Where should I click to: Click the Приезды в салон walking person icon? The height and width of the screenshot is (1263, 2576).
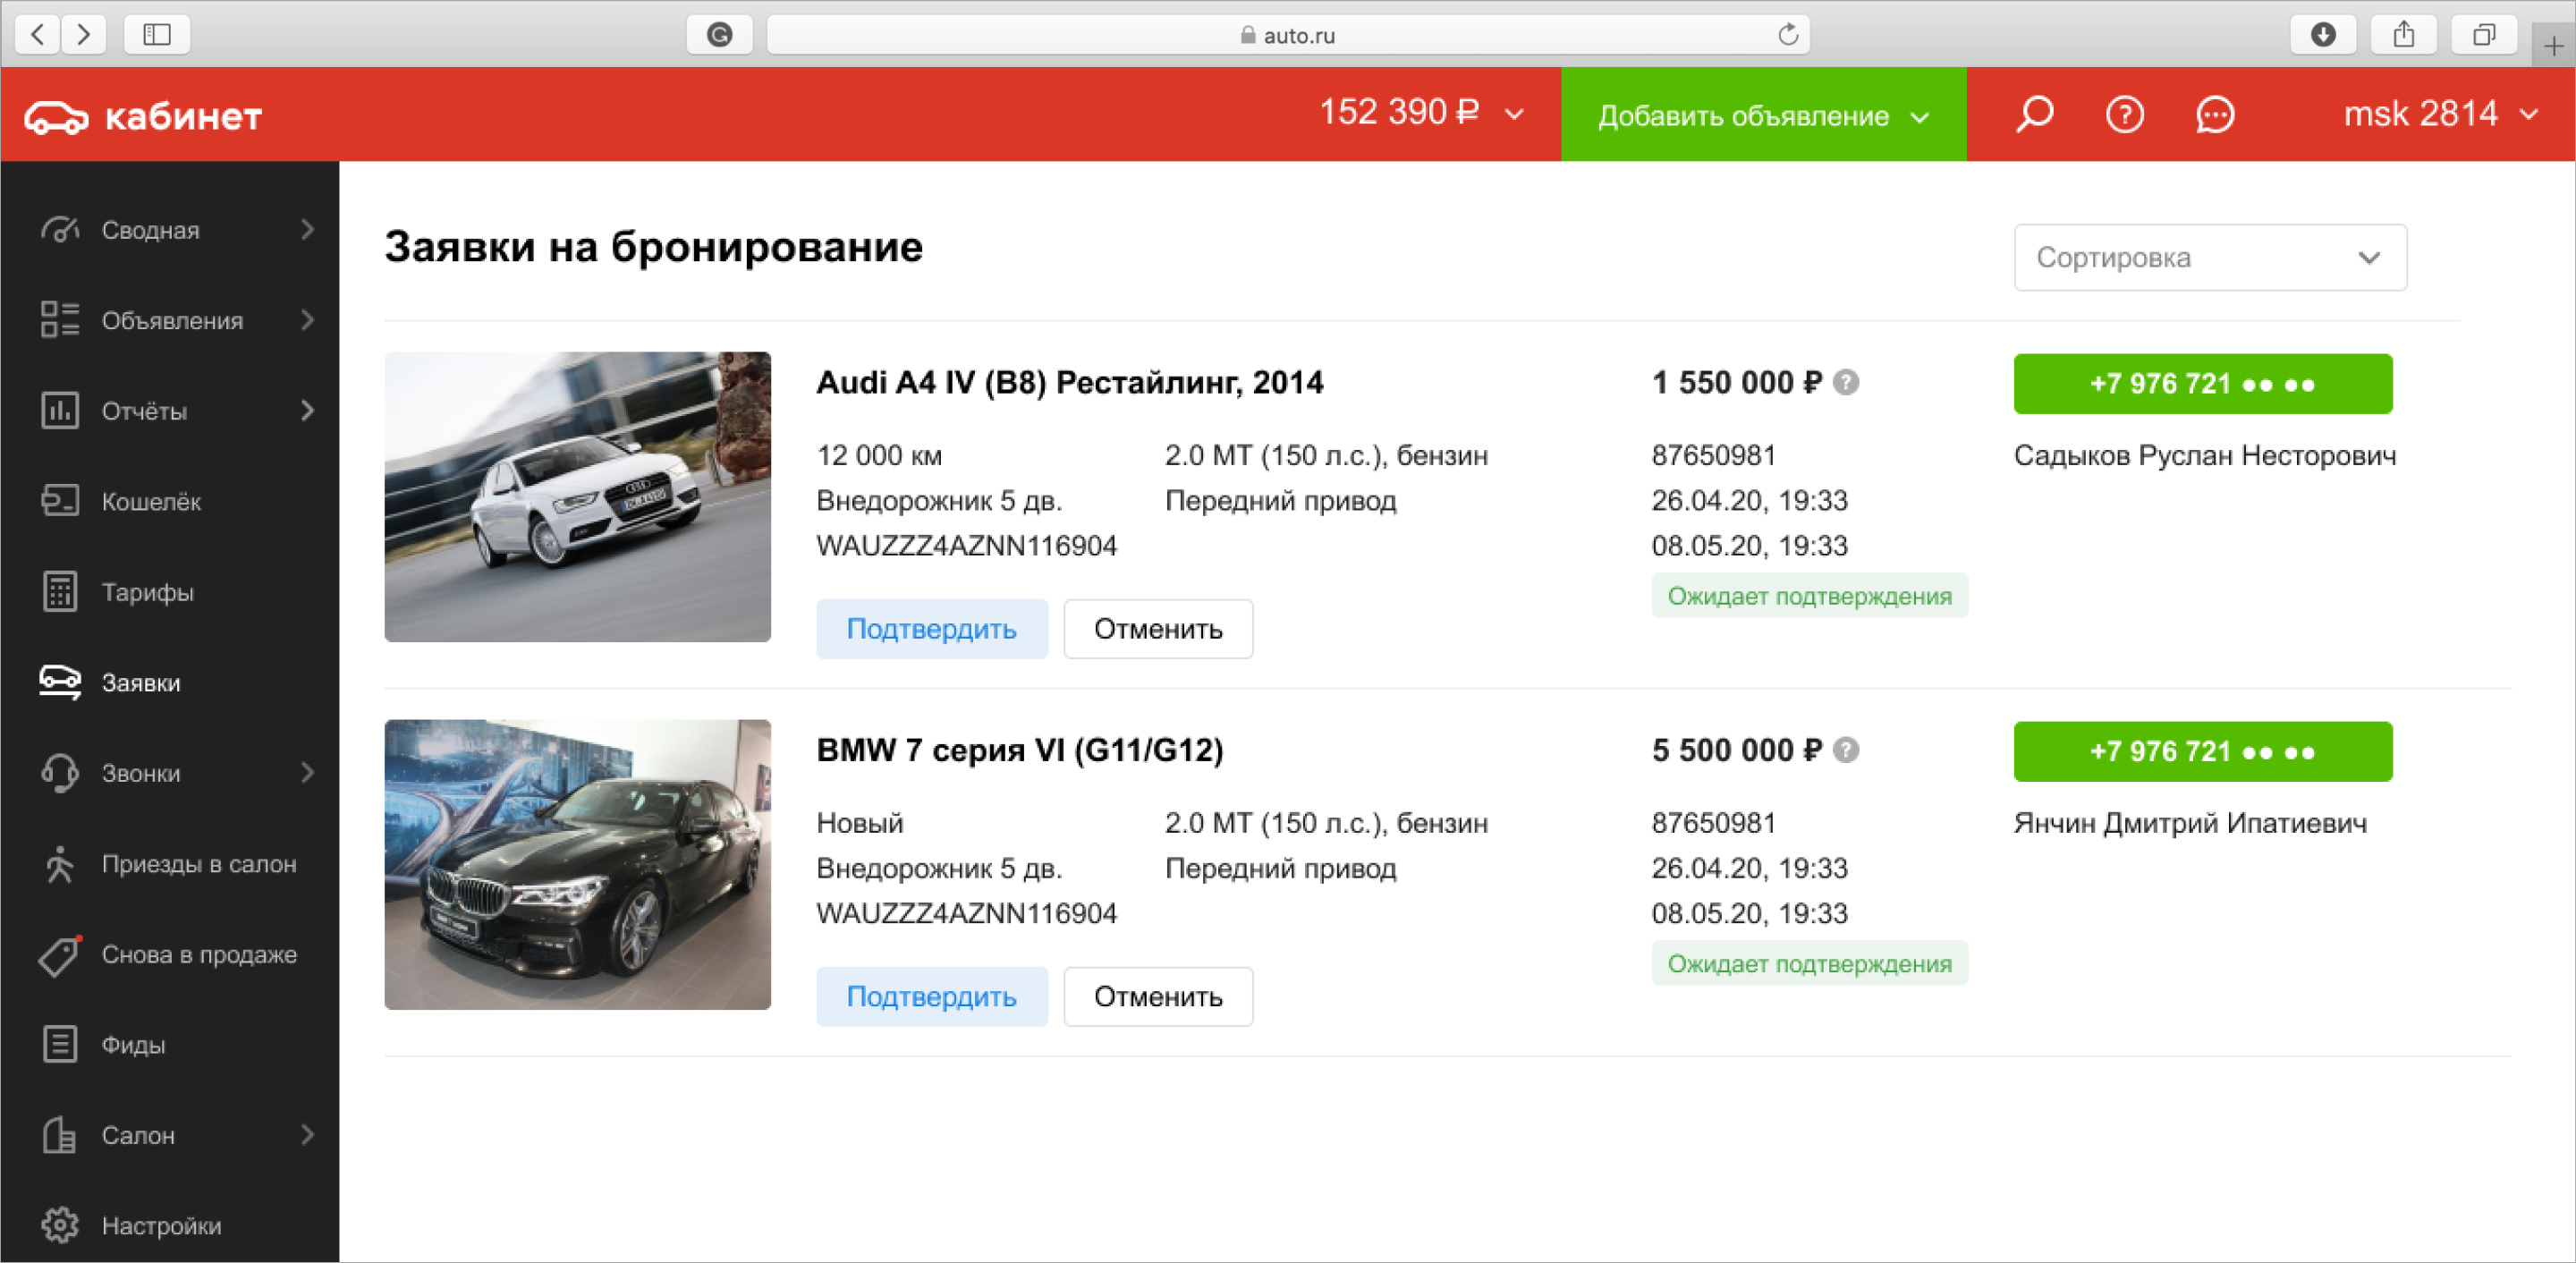[x=60, y=864]
